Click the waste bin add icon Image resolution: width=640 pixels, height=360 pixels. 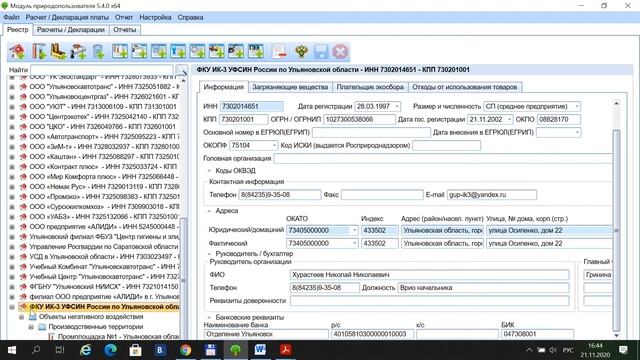98,51
